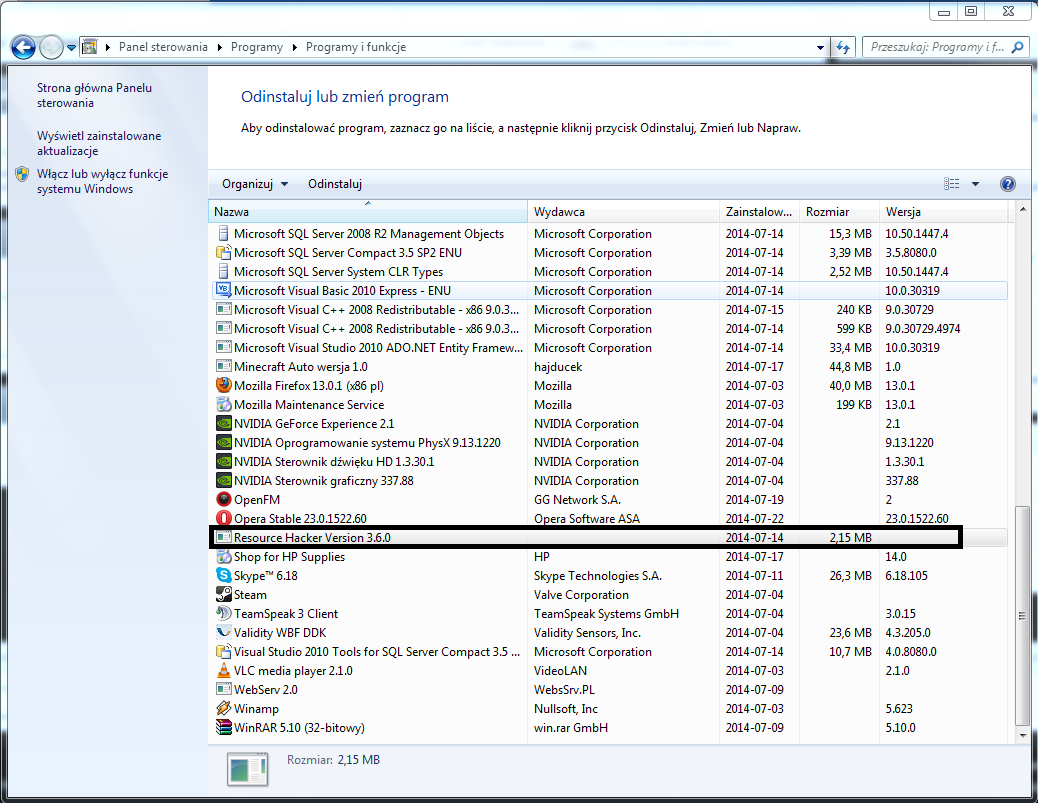This screenshot has height=803, width=1038.
Task: Expand the view options dropdown arrow
Action: pos(975,184)
